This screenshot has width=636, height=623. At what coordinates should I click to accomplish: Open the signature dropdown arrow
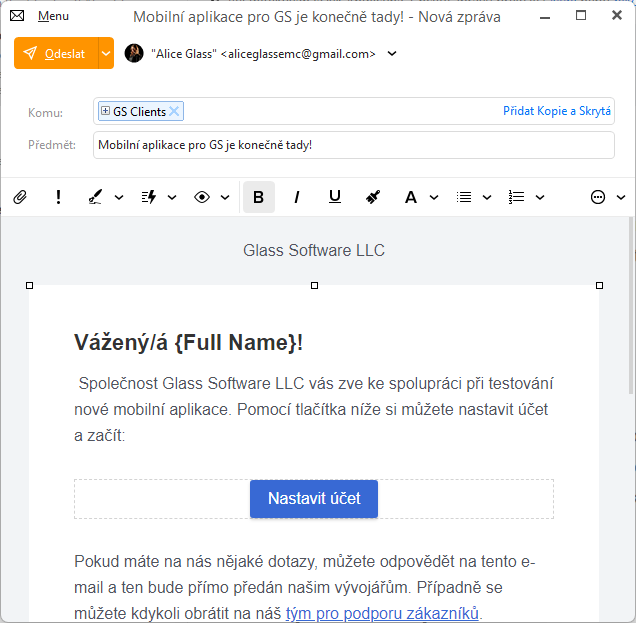tap(119, 198)
